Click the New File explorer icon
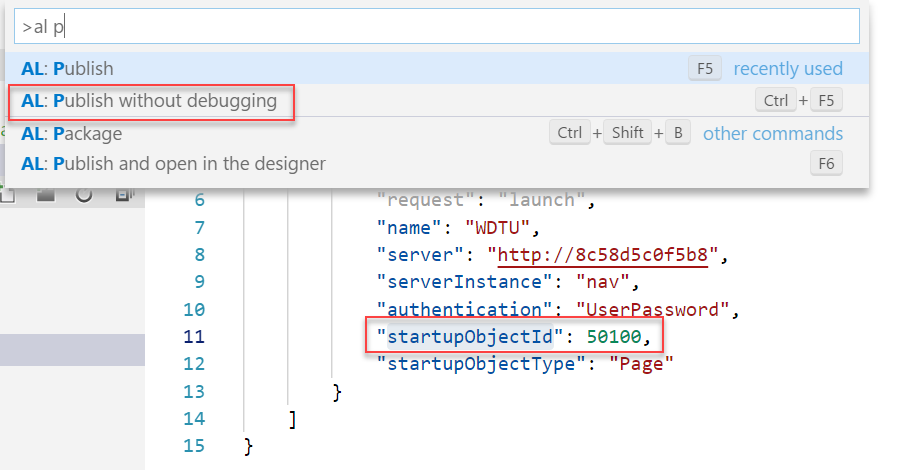Image resolution: width=898 pixels, height=470 pixels. click(7, 196)
